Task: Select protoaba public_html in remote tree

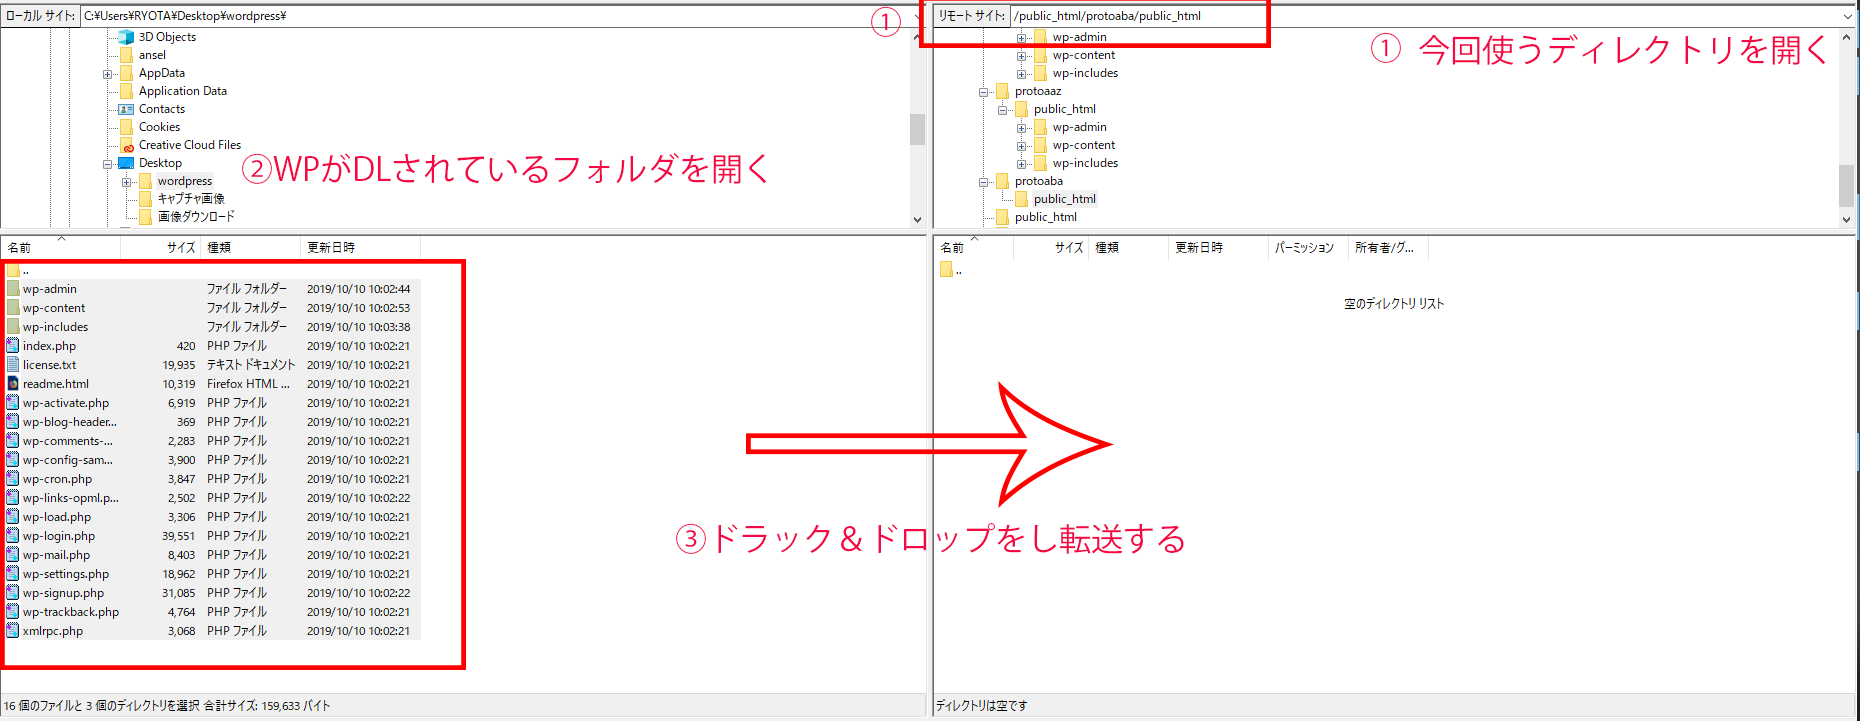Action: (x=1064, y=199)
